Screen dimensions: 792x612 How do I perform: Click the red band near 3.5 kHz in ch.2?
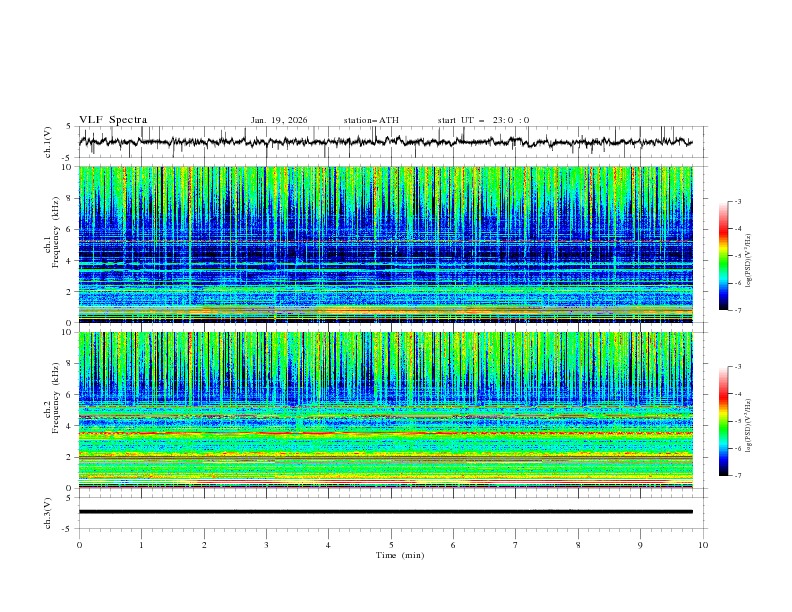click(386, 433)
